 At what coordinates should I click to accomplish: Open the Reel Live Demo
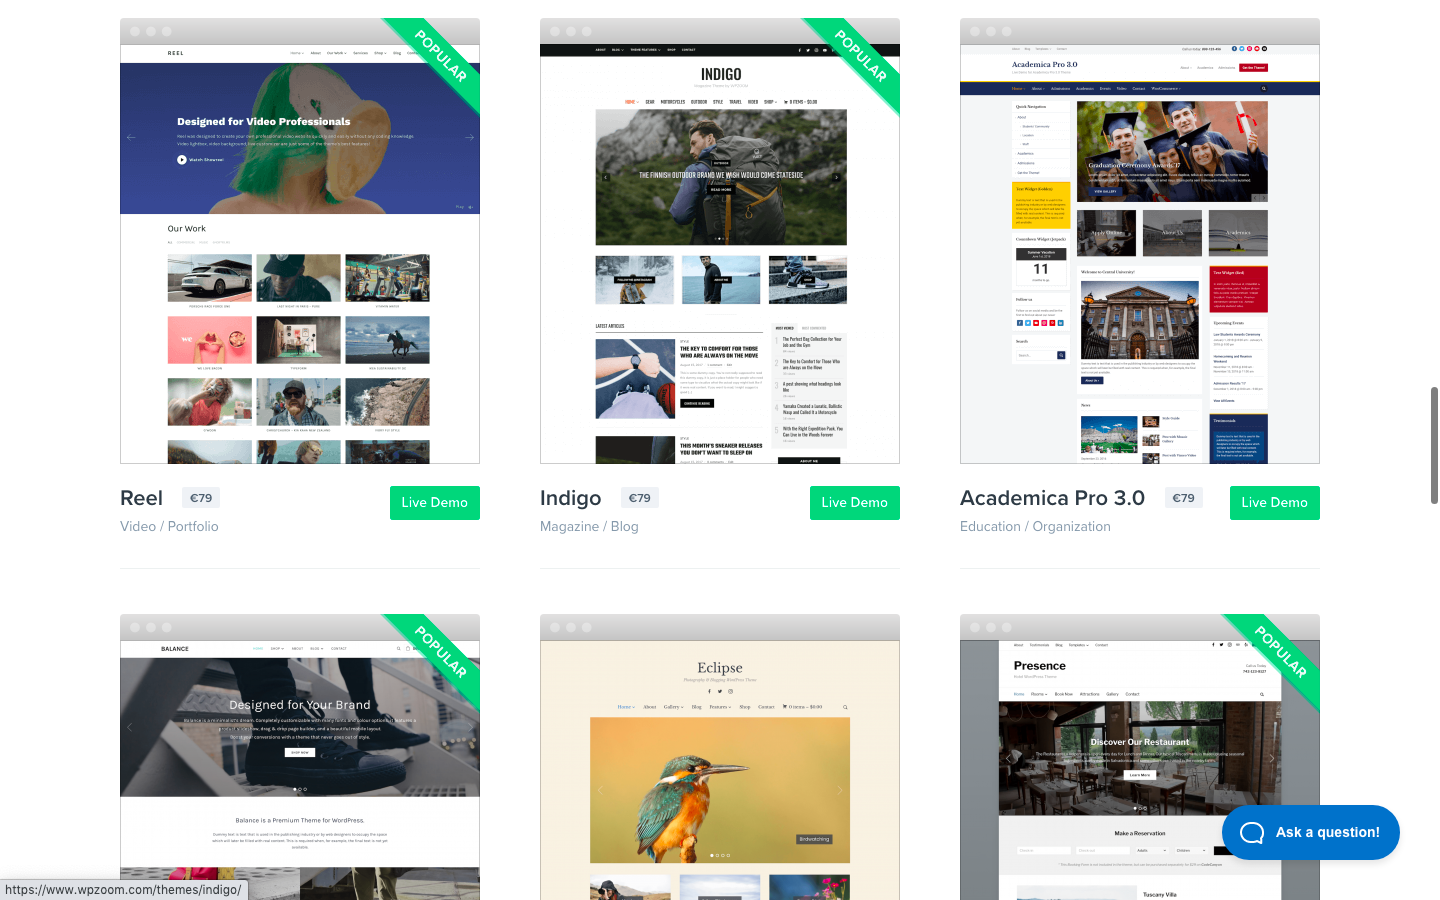pyautogui.click(x=435, y=503)
